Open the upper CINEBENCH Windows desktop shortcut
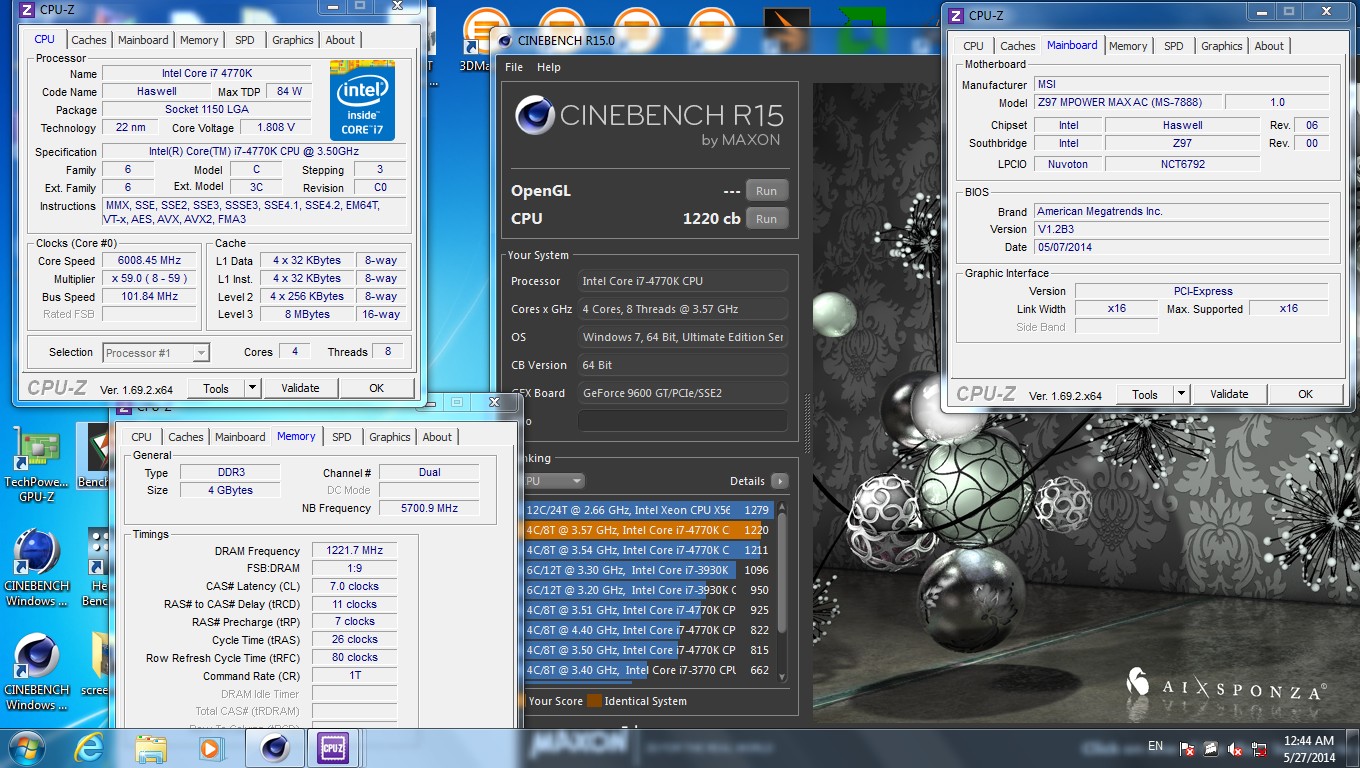Image resolution: width=1360 pixels, height=768 pixels. tap(36, 566)
